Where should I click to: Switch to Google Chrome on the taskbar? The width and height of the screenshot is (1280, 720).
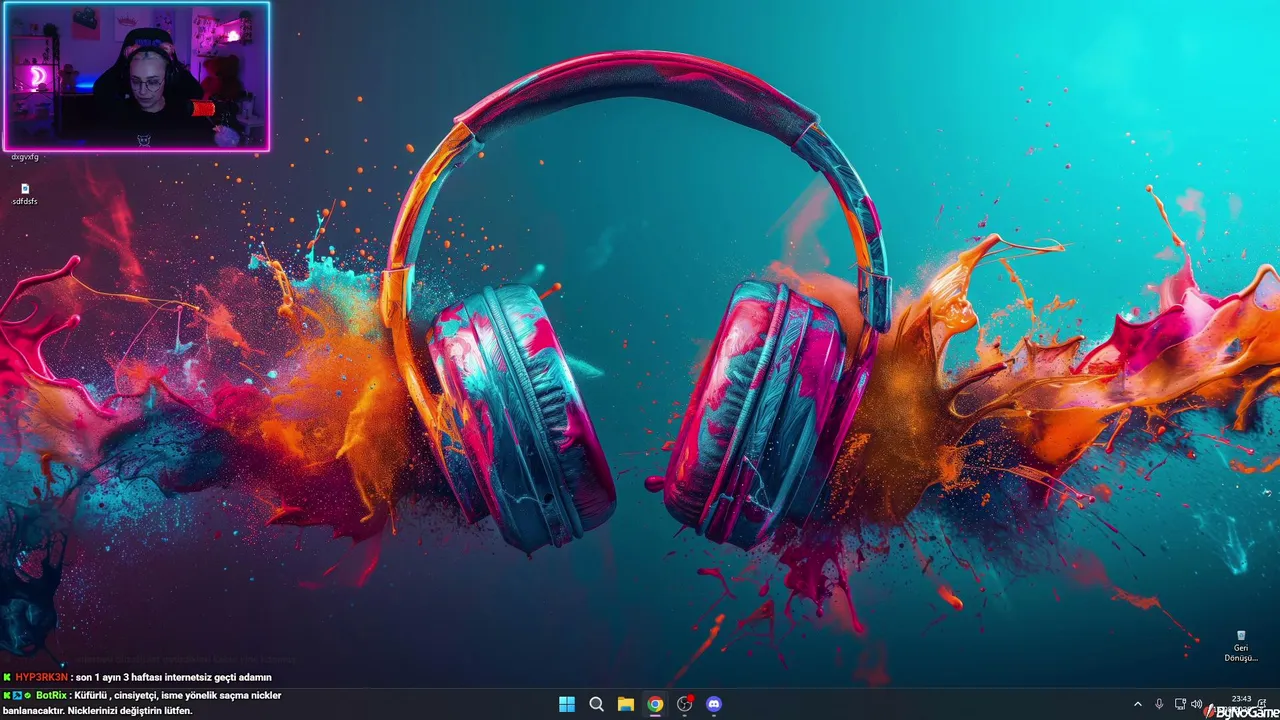click(x=655, y=704)
